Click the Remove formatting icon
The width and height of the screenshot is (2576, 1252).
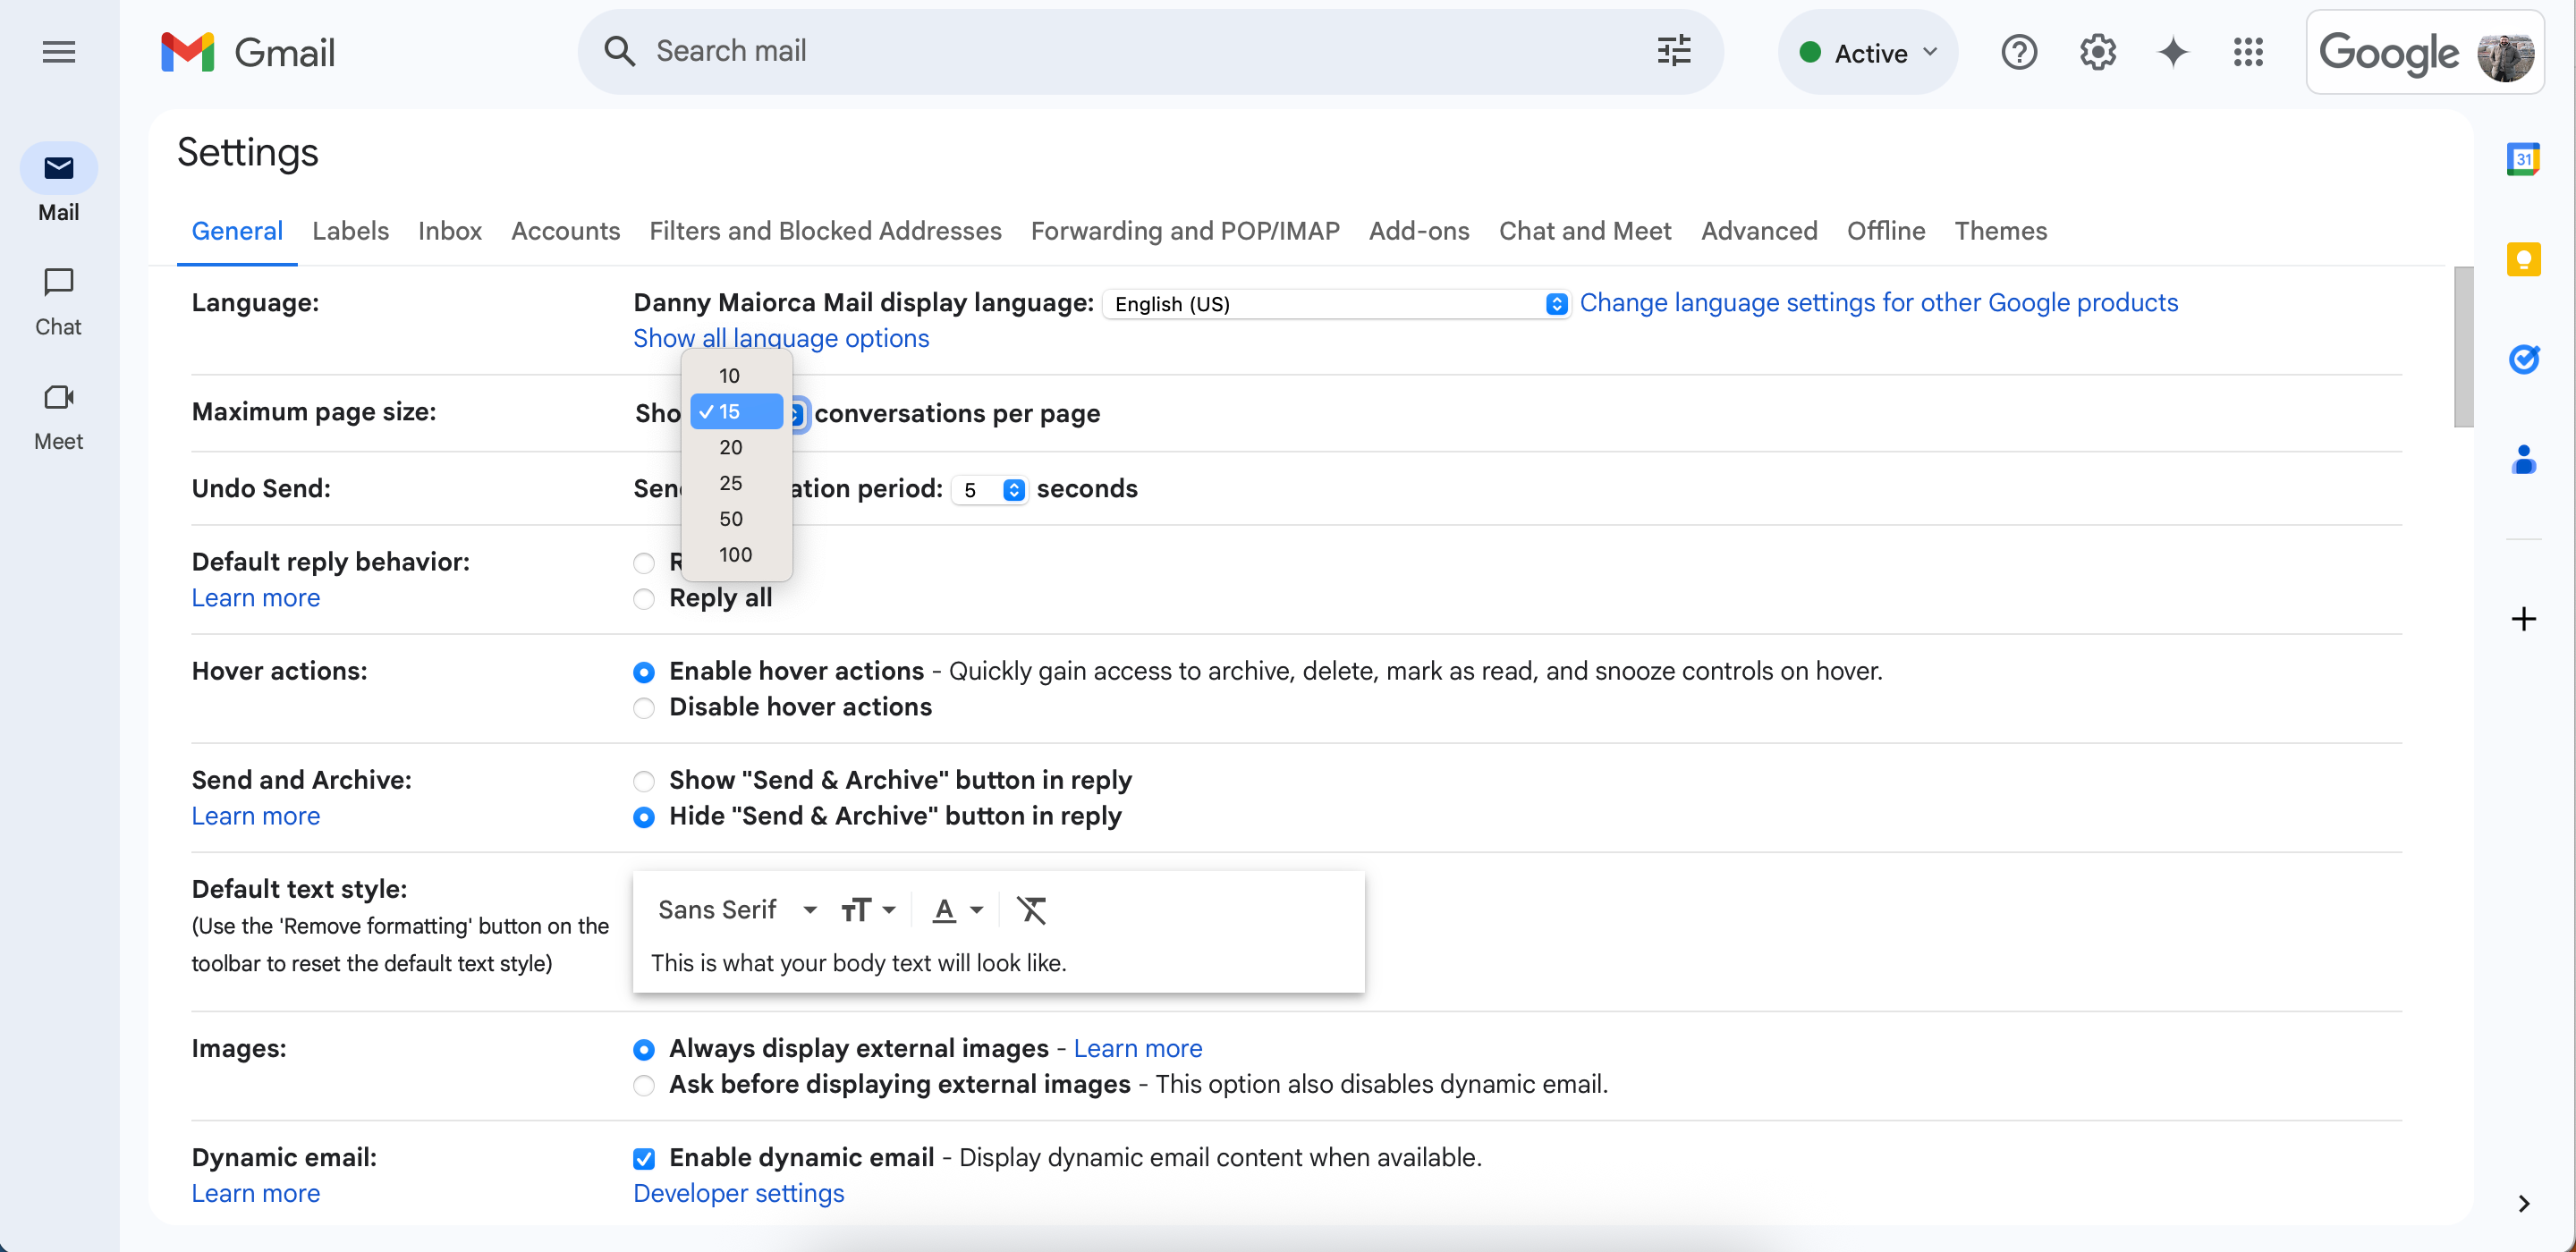1032,910
